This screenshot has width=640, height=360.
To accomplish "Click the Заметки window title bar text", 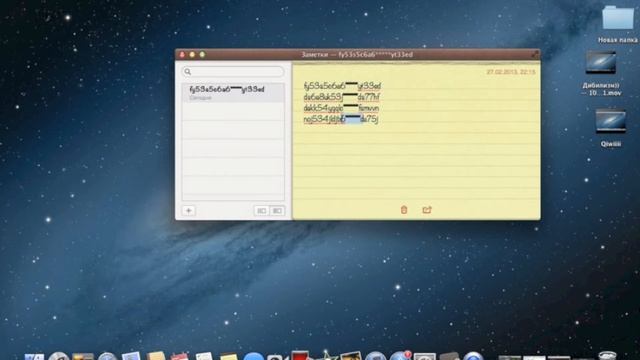I will [x=357, y=54].
